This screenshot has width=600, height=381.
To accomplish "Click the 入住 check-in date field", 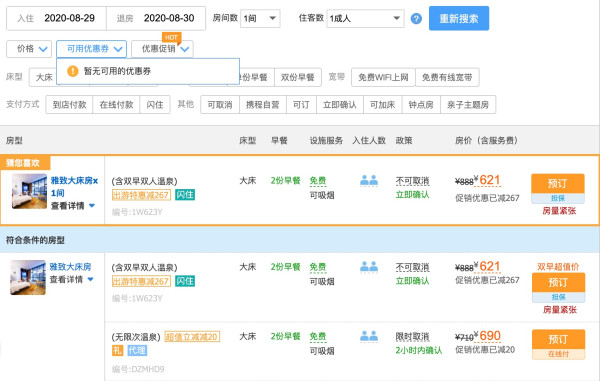I will tap(56, 18).
